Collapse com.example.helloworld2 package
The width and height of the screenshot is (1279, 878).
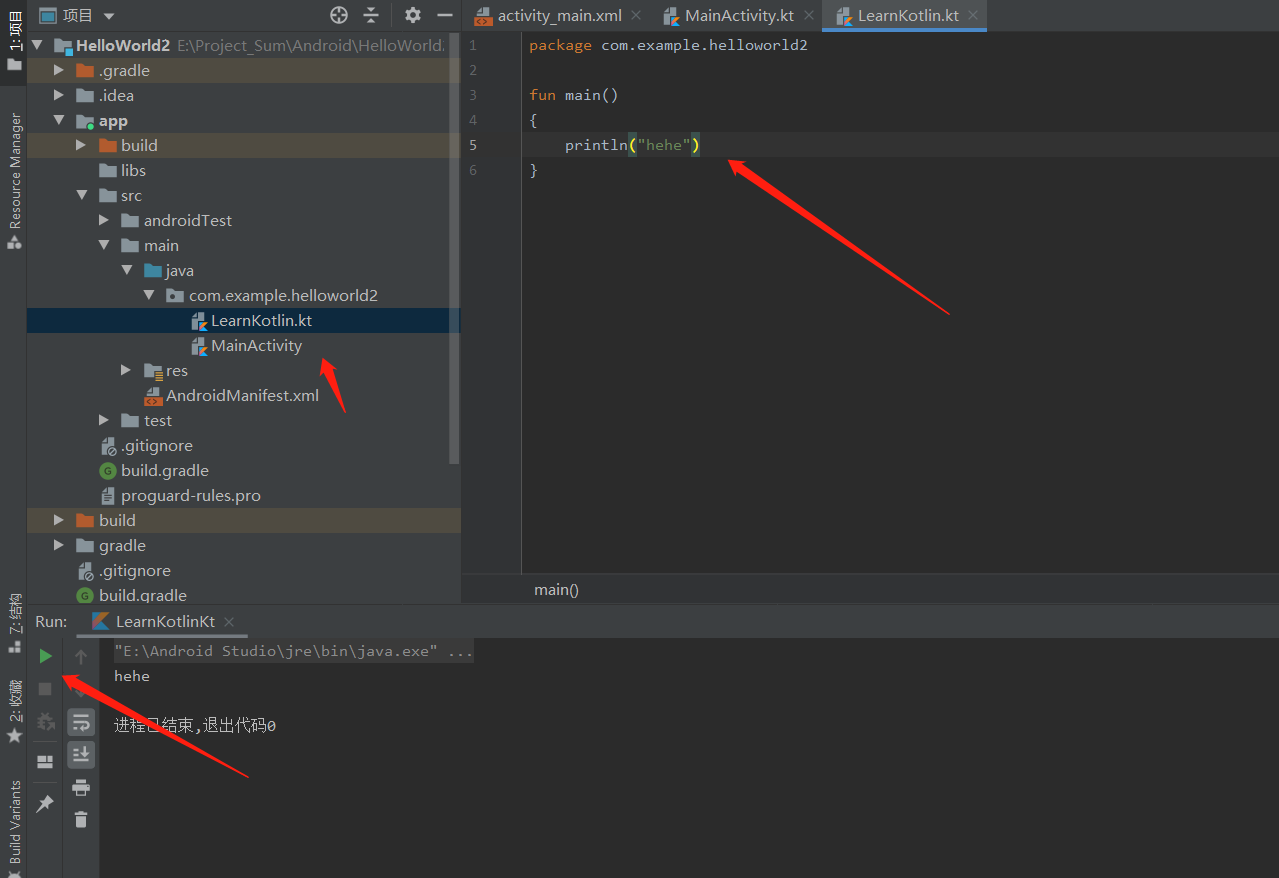point(148,295)
